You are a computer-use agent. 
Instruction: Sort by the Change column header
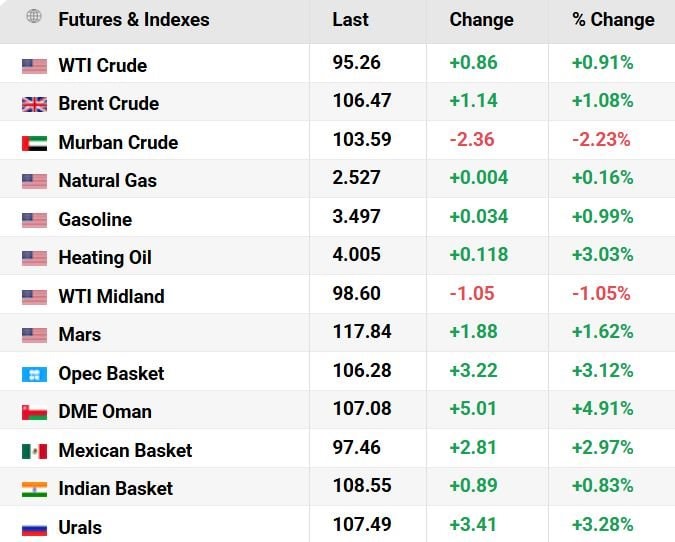481,20
